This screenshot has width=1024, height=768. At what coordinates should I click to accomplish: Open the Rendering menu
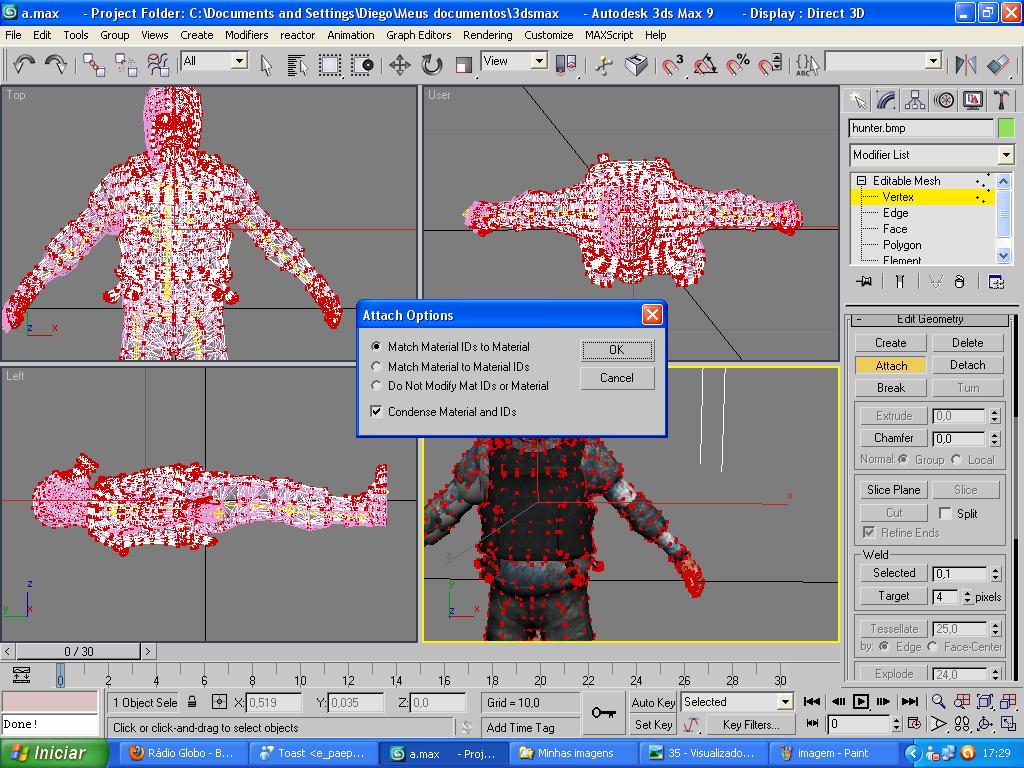[487, 34]
